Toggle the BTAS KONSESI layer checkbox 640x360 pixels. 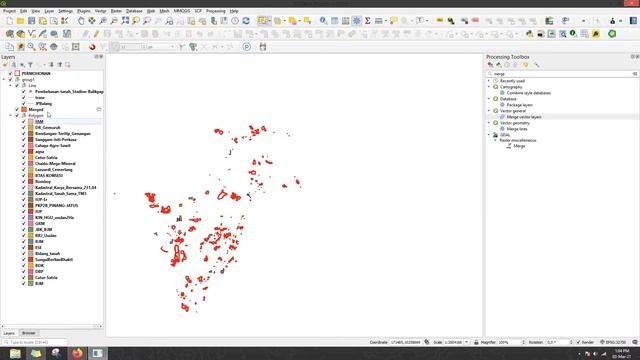(24, 176)
